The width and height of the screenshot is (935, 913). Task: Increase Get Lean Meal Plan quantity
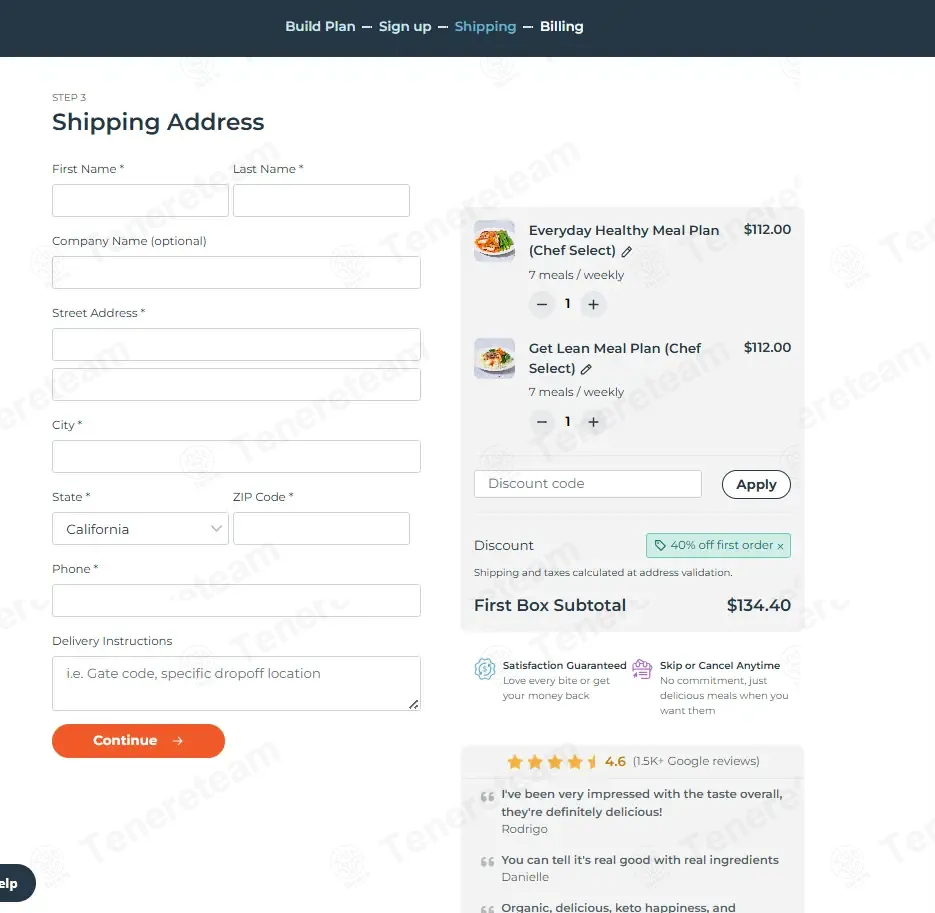pos(593,422)
